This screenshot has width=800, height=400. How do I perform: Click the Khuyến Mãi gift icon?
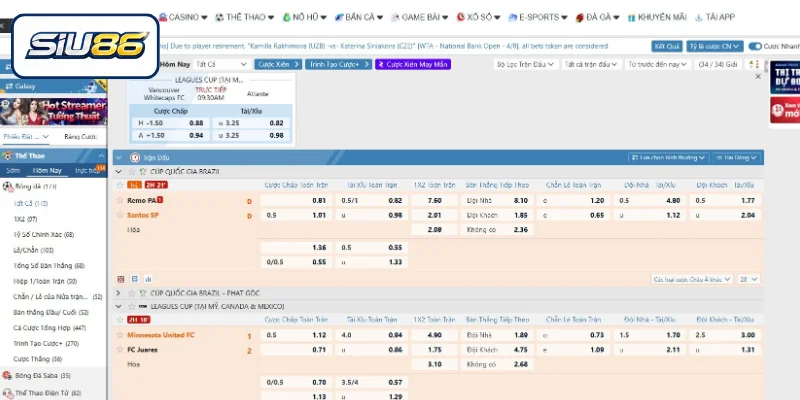(x=632, y=17)
